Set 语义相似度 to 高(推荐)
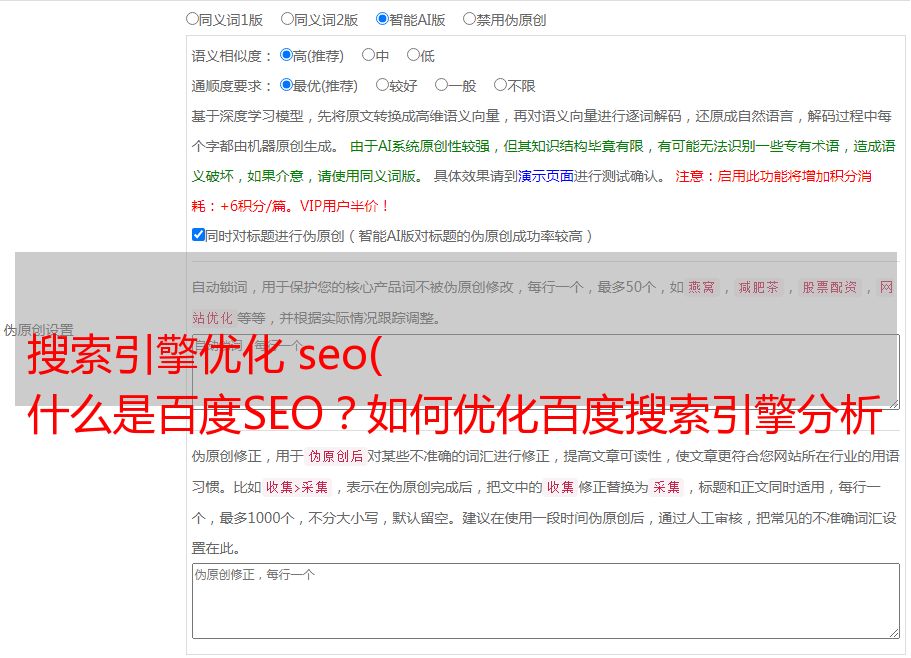 (x=286, y=55)
